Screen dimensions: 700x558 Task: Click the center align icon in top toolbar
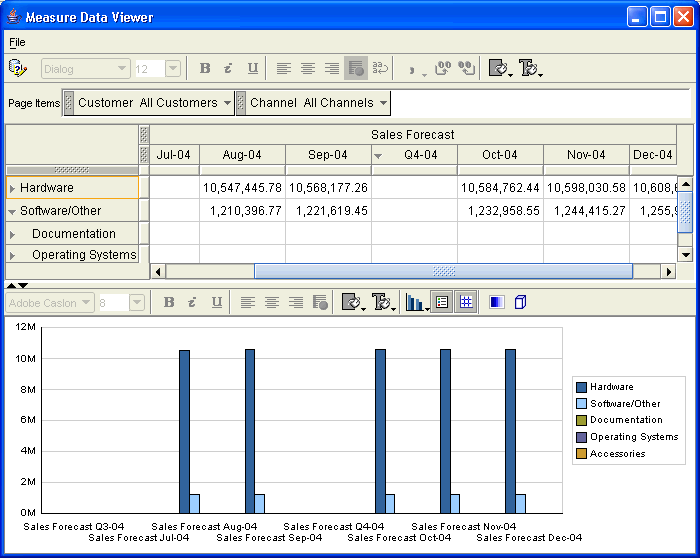tap(308, 68)
